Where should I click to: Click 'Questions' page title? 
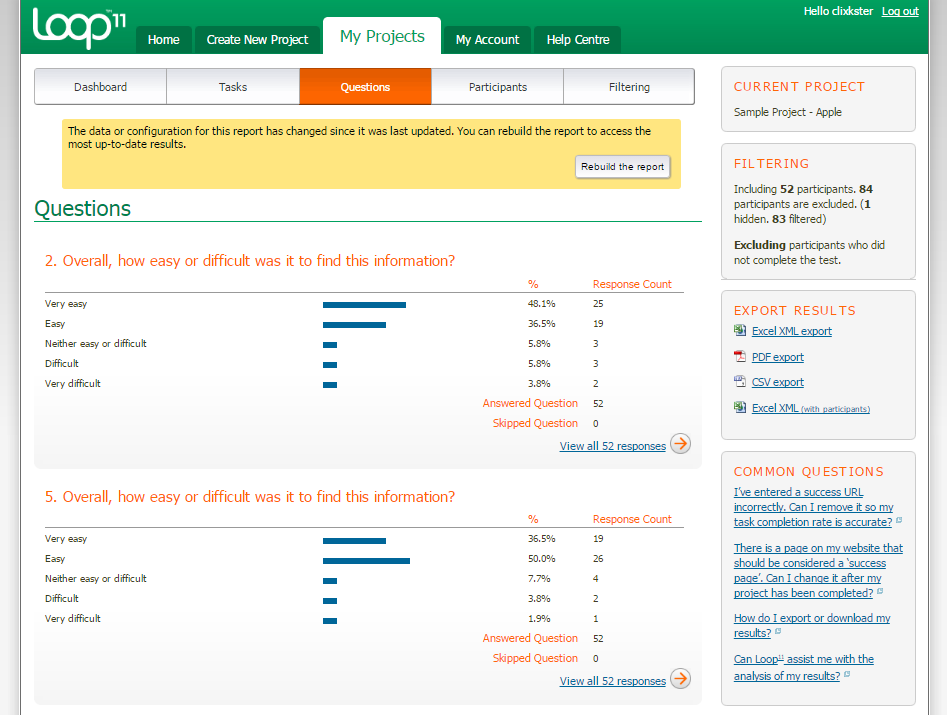(x=83, y=208)
